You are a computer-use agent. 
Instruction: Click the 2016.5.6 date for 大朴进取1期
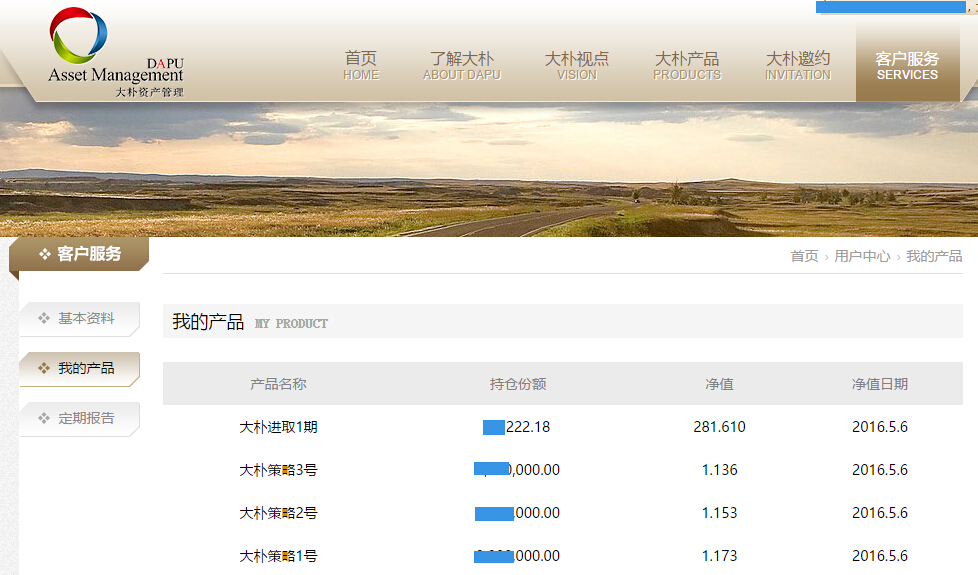click(879, 427)
